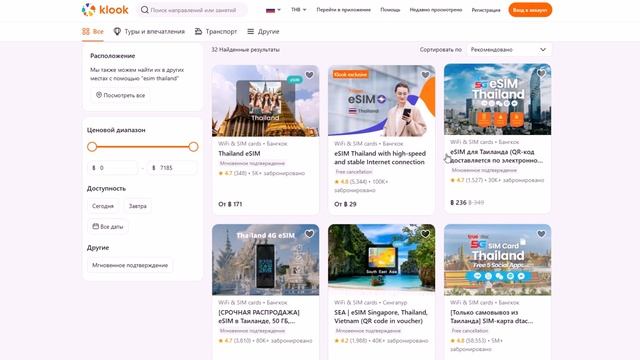Image resolution: width=640 pixels, height=360 pixels.
Task: Open 'eSIM Thailand with high-speed' title
Action: [380, 158]
